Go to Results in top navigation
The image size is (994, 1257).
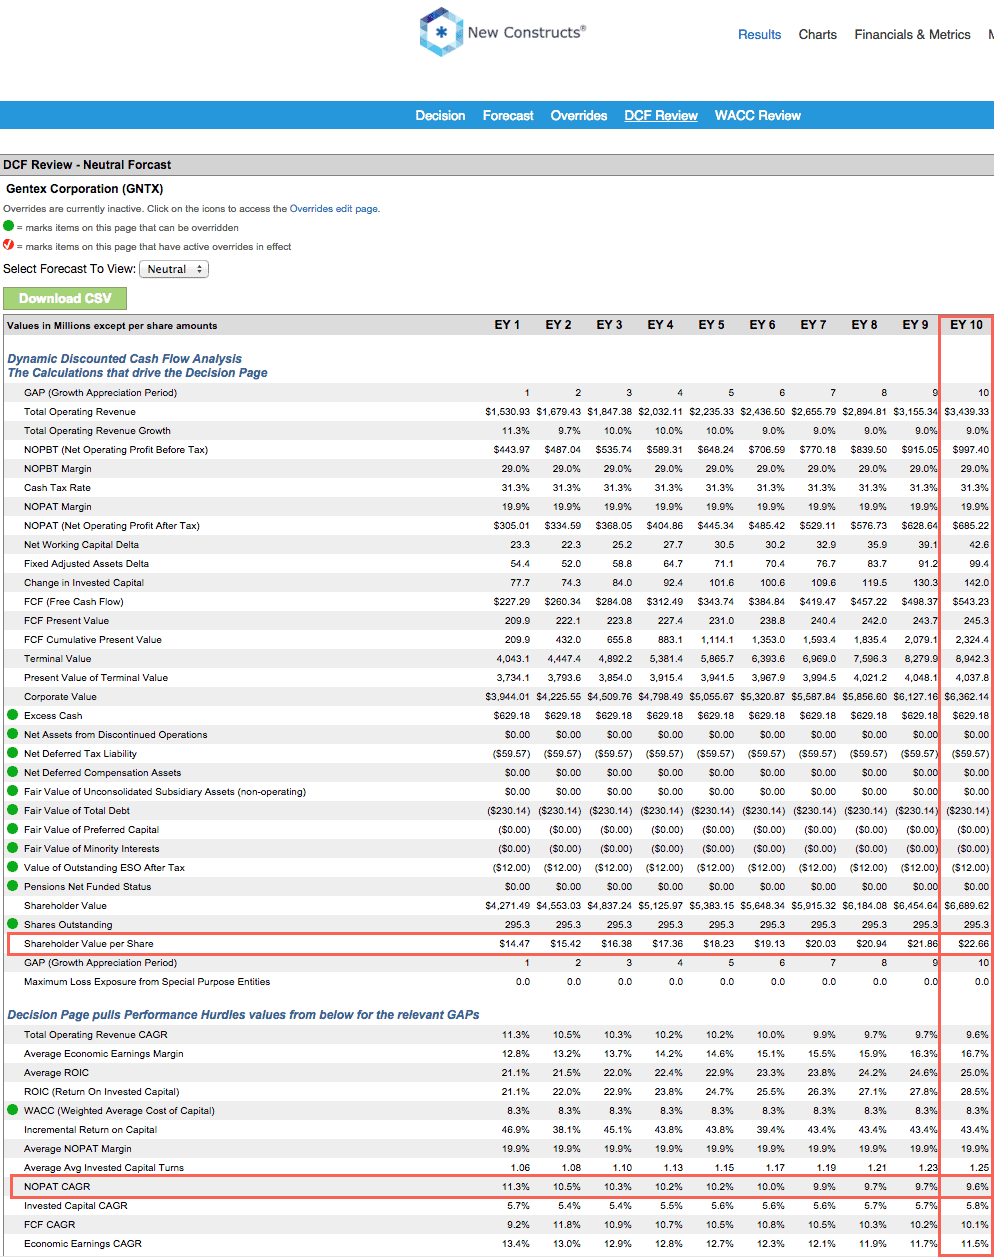[x=759, y=34]
